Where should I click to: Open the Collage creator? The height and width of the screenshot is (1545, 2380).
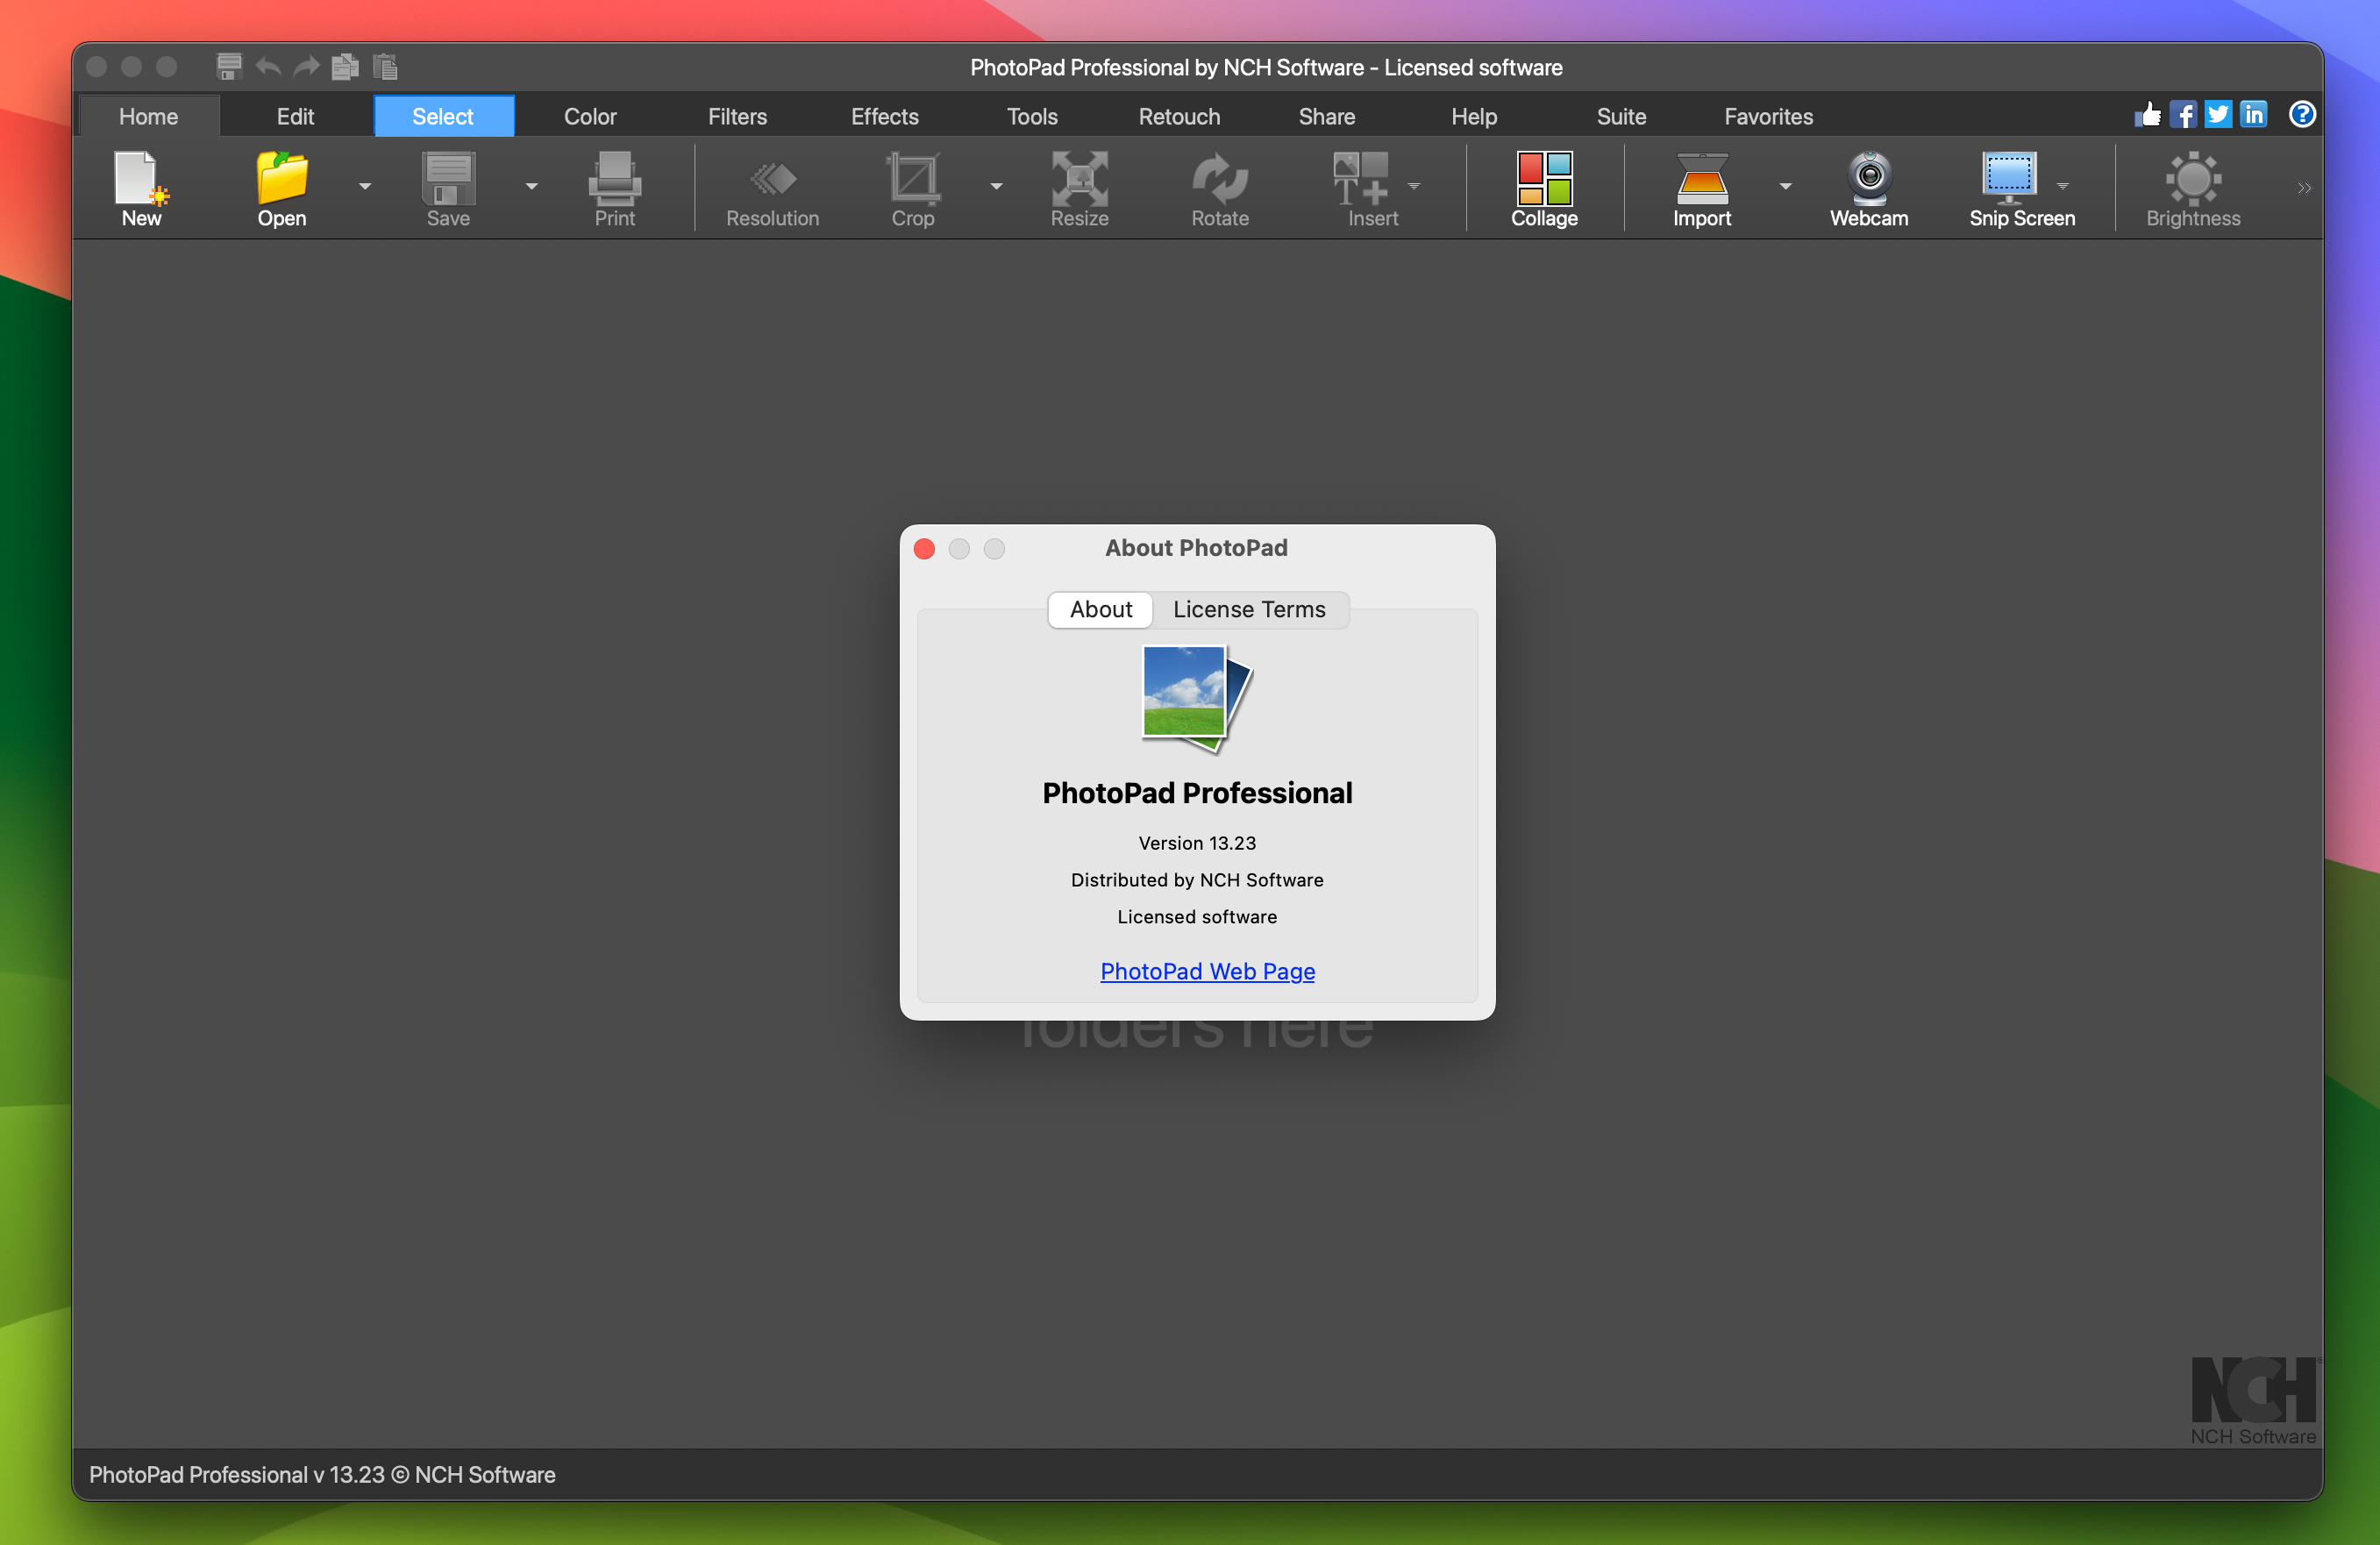click(1543, 188)
